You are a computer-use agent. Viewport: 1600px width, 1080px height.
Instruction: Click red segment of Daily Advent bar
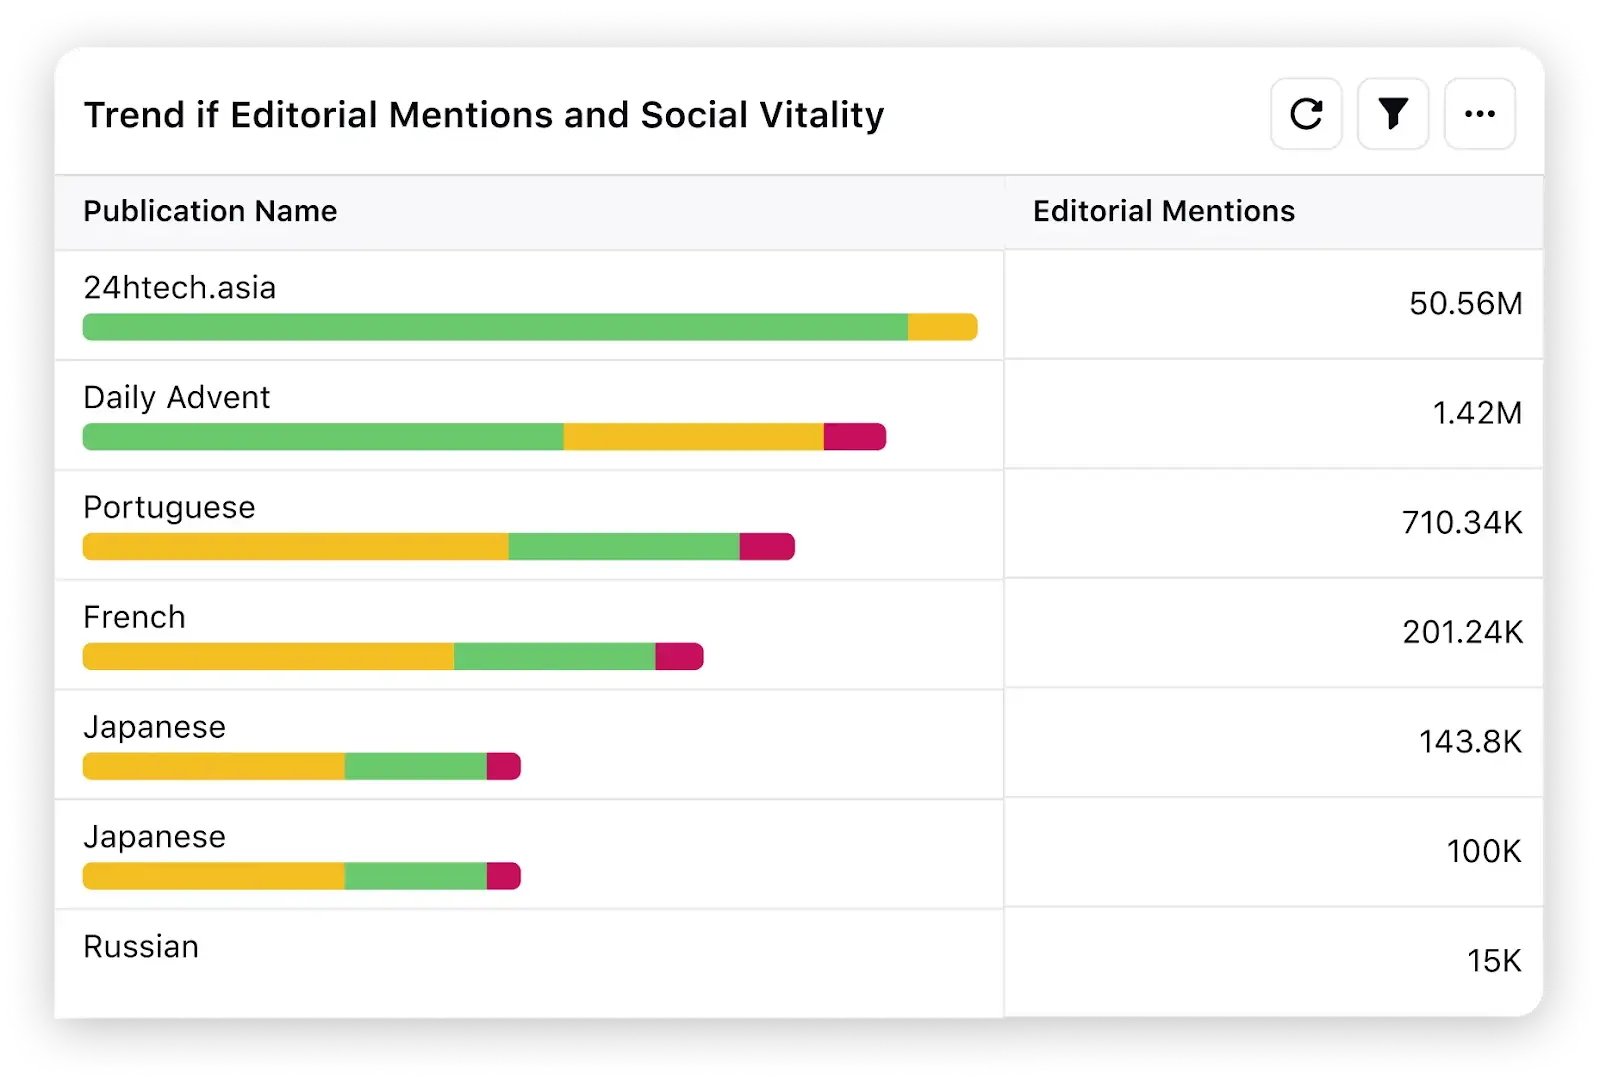tap(855, 437)
